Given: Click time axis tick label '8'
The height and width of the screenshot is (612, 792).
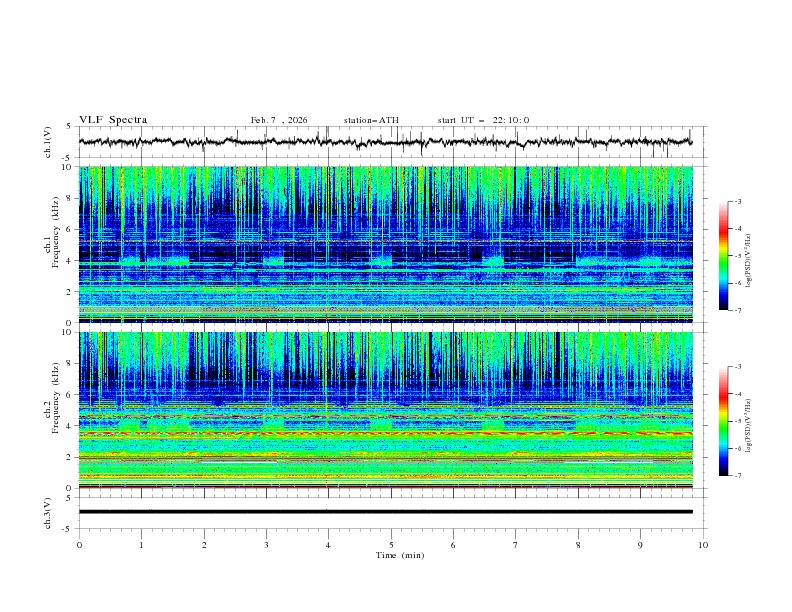Looking at the screenshot, I should [578, 545].
